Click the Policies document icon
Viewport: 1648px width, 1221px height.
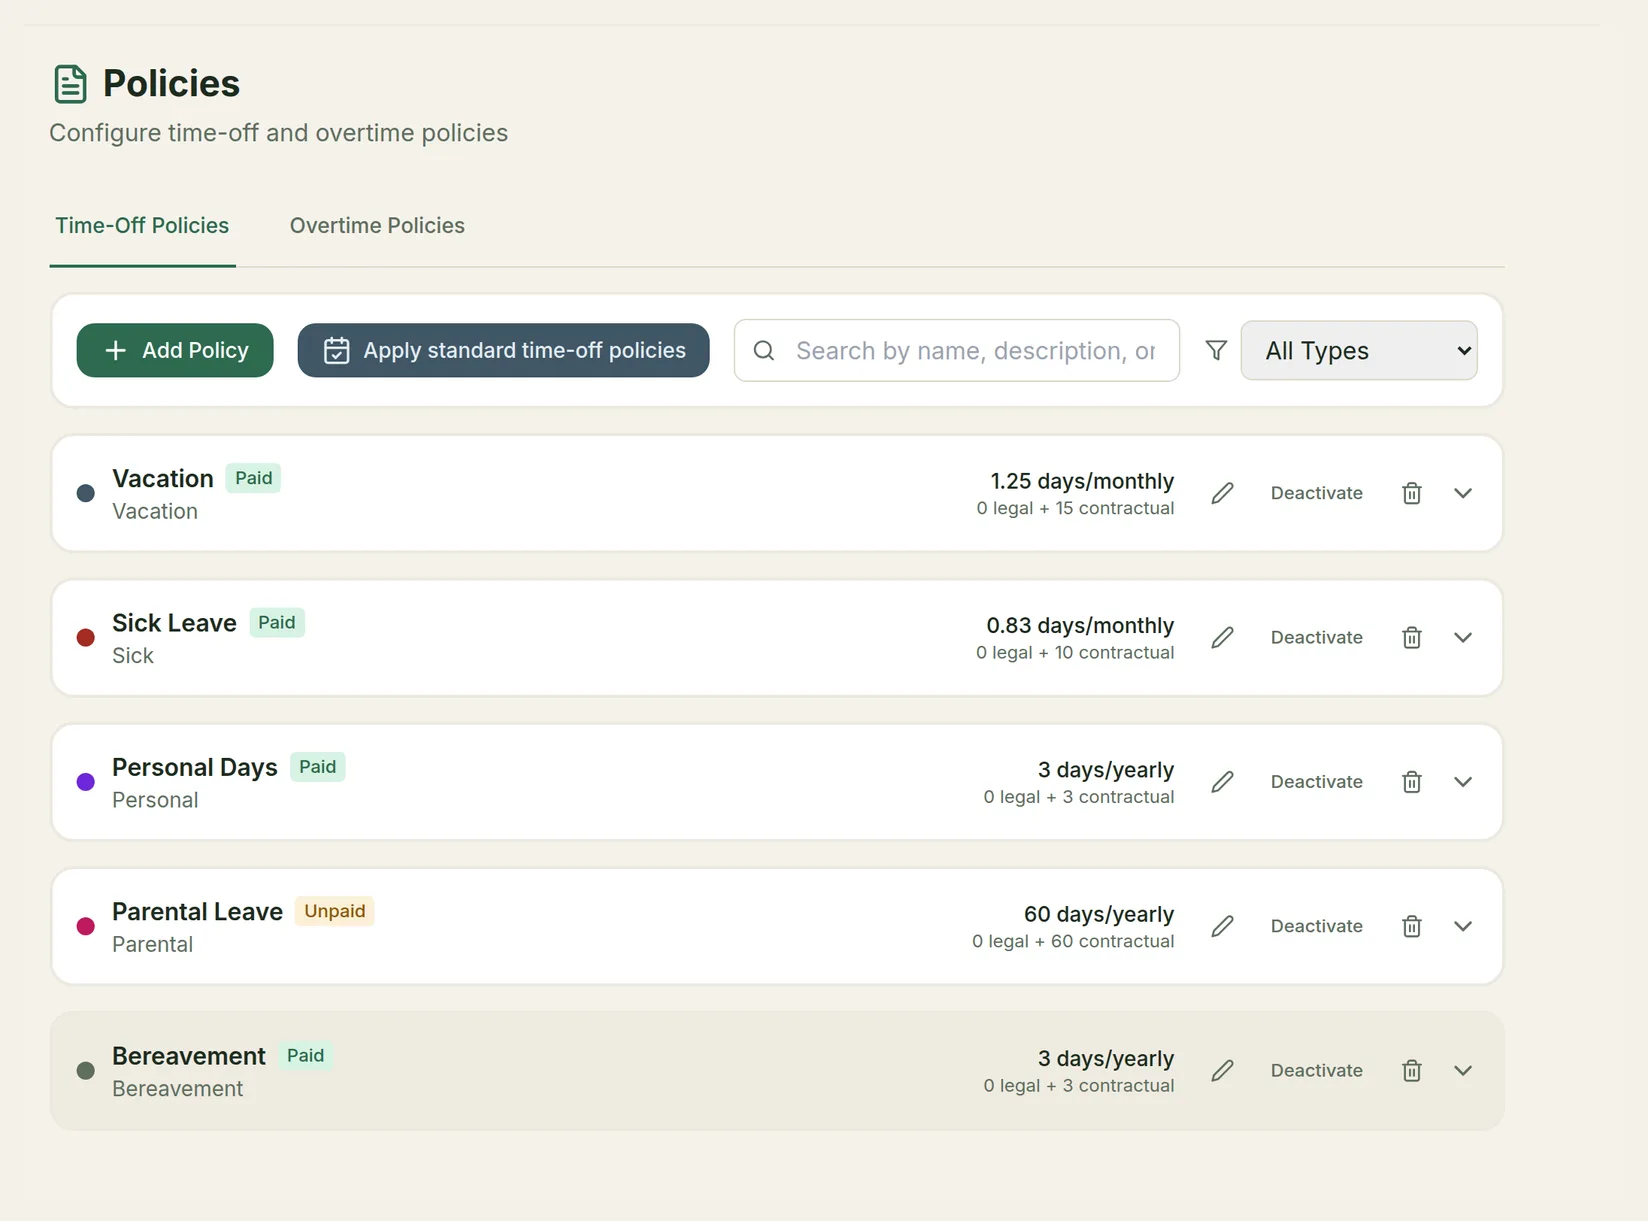[70, 84]
